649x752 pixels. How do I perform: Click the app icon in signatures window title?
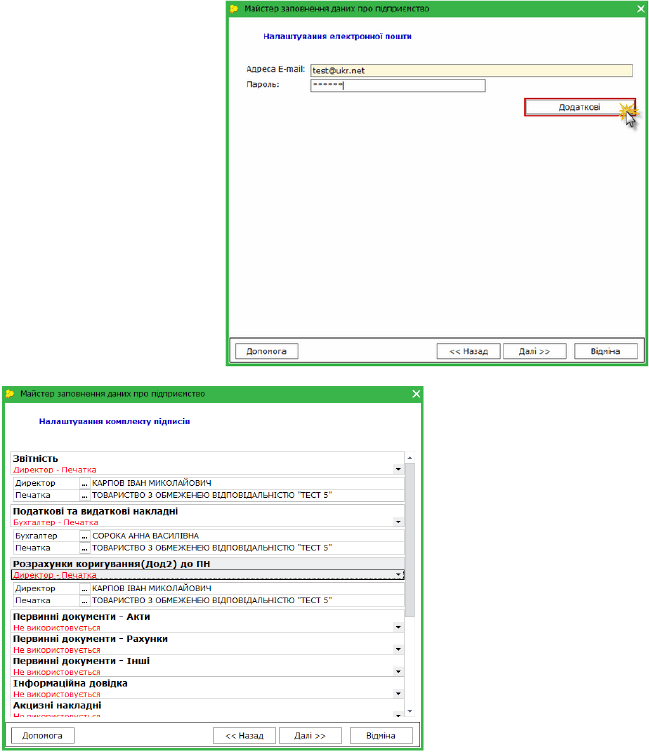pos(10,394)
